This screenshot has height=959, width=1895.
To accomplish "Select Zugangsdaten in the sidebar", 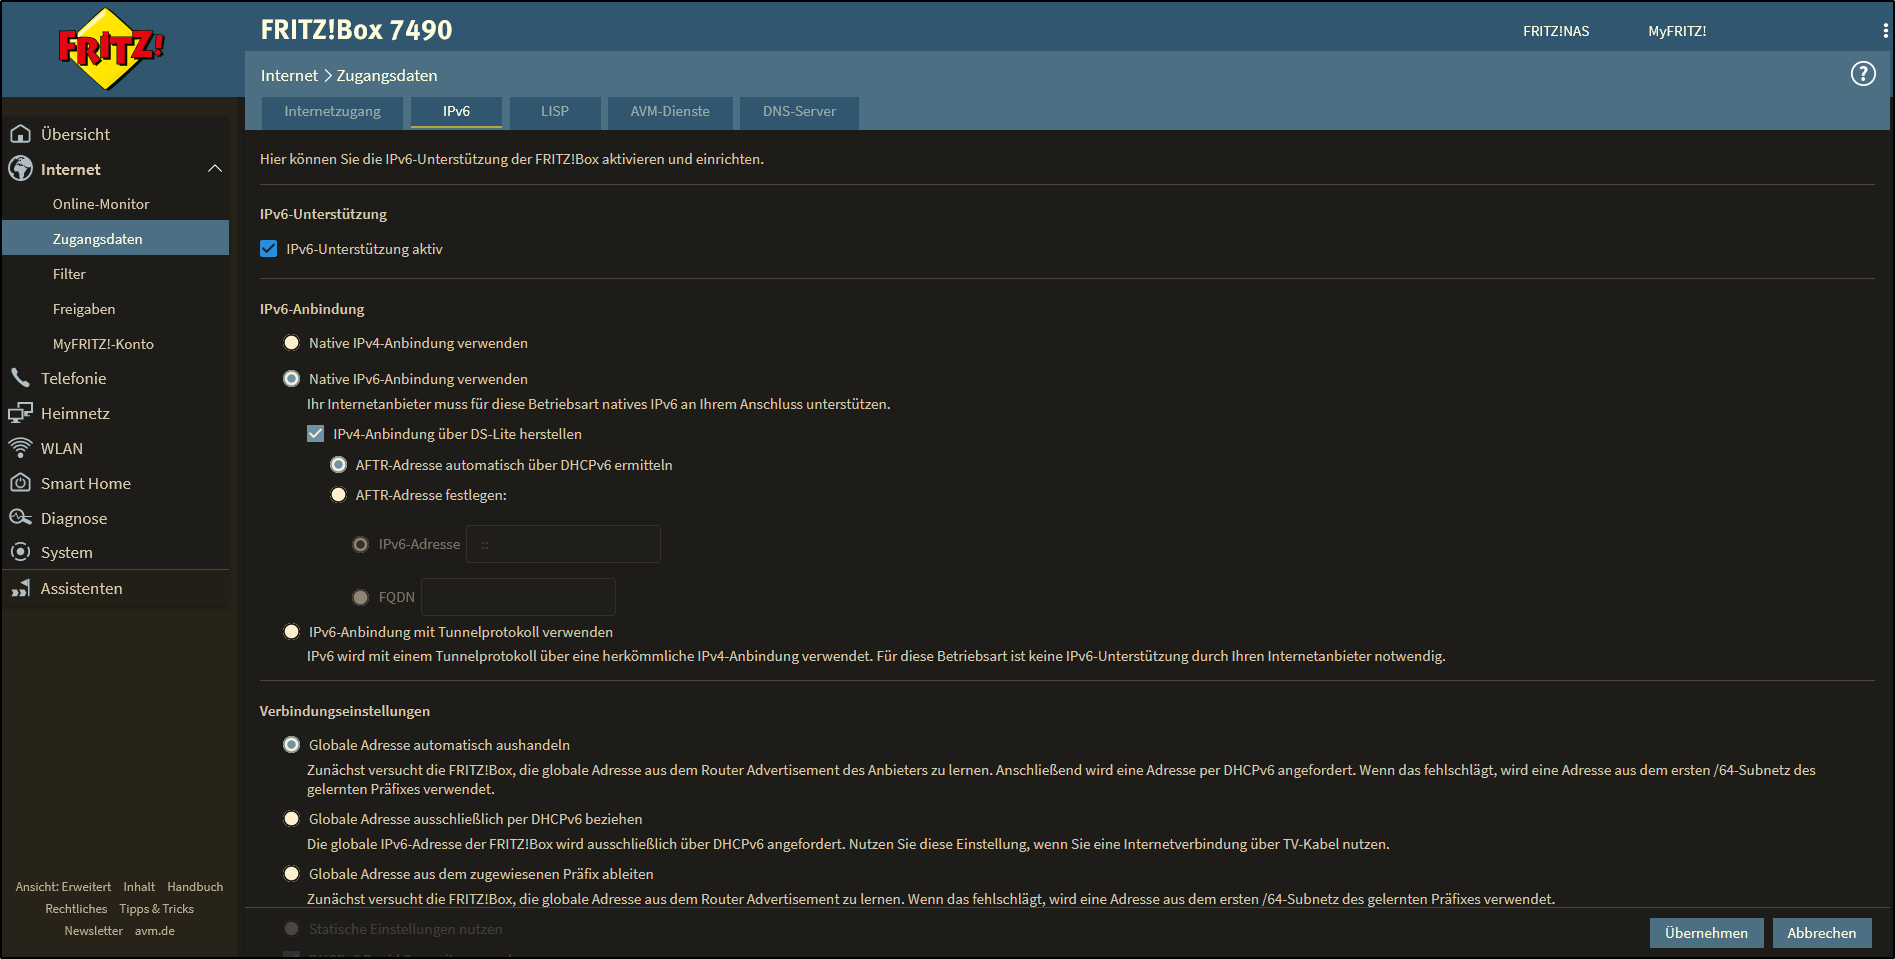I will pos(116,239).
